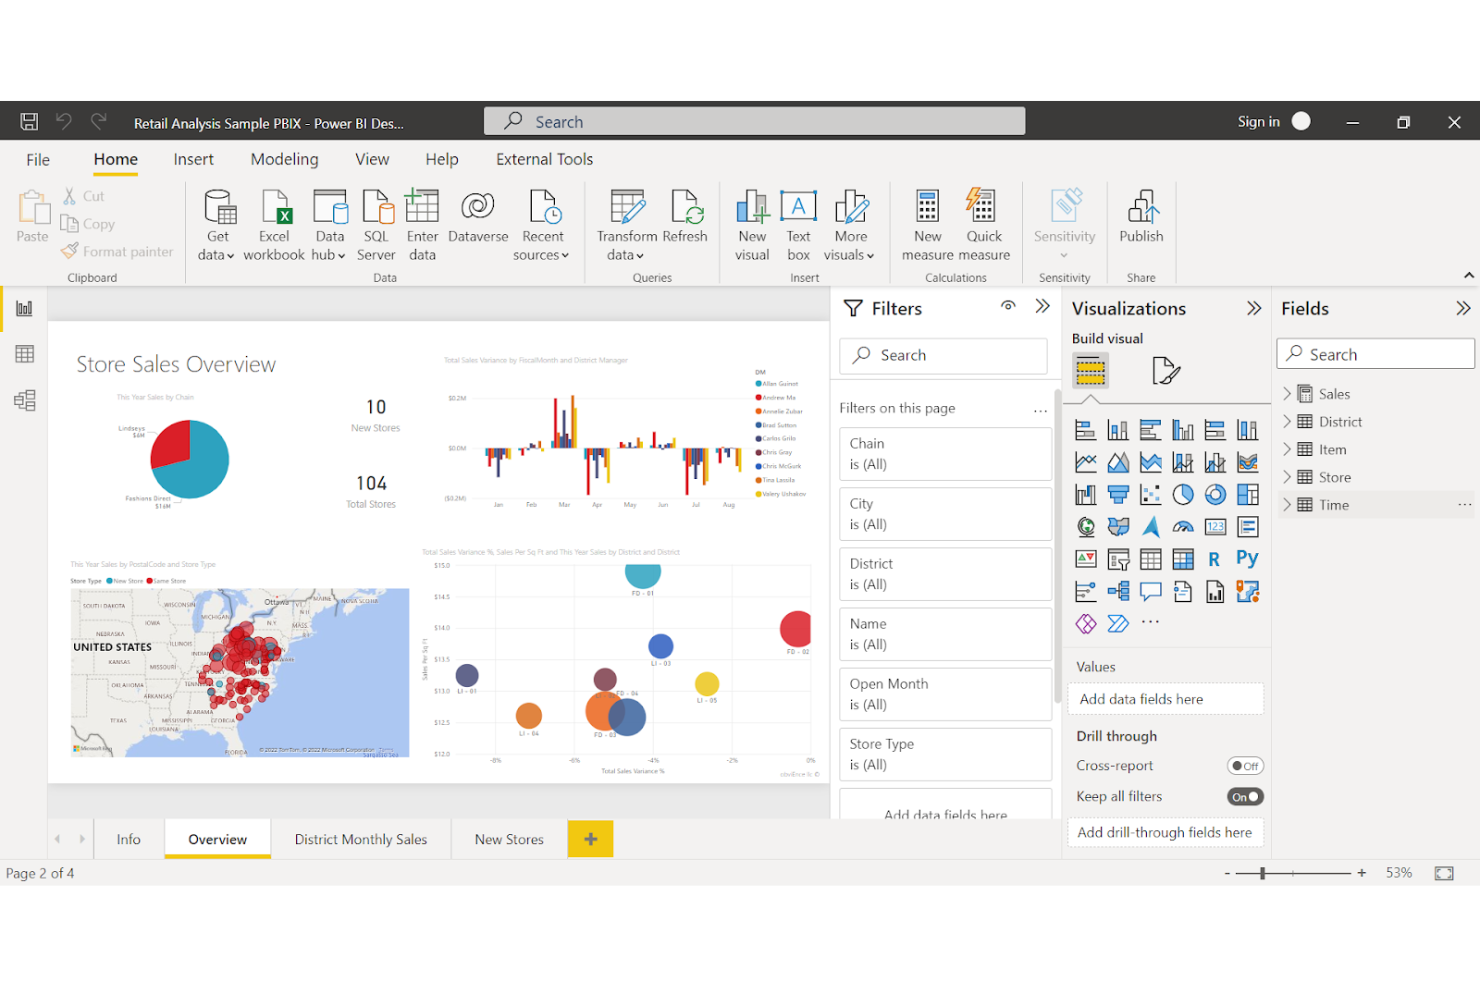The height and width of the screenshot is (987, 1480).
Task: Open the File menu
Action: [x=38, y=160]
